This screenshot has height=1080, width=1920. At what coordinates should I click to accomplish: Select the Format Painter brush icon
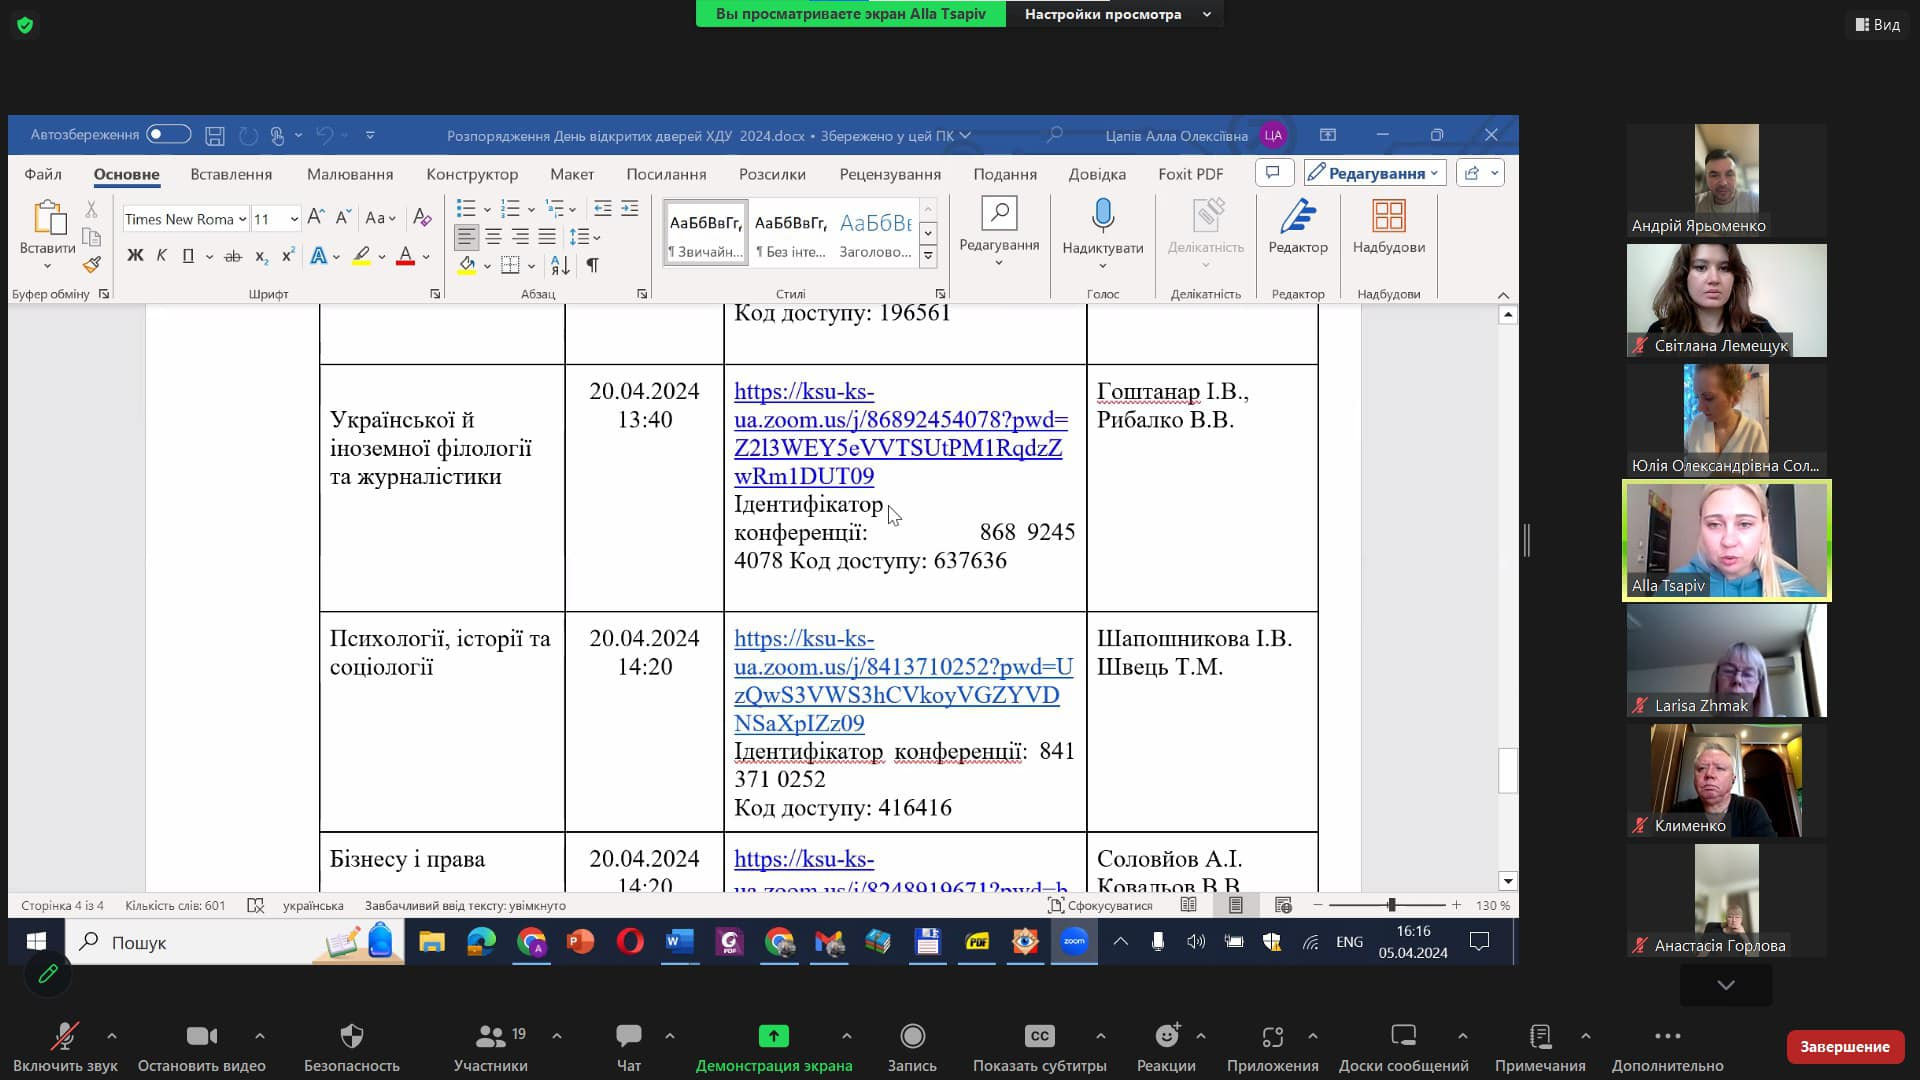(x=91, y=265)
